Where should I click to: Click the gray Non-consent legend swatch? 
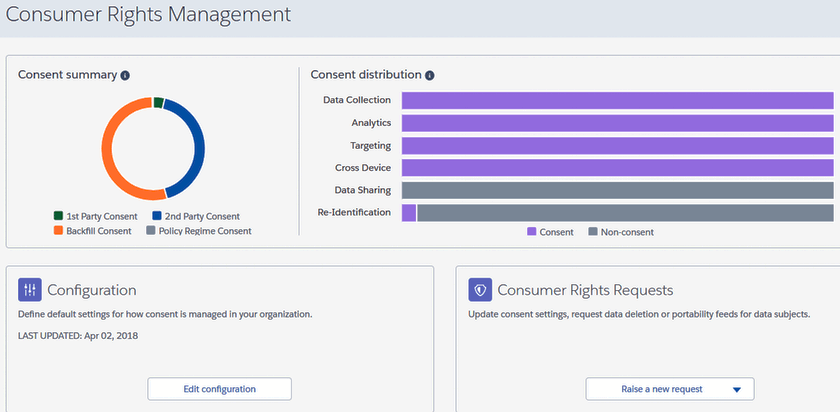pyautogui.click(x=593, y=232)
